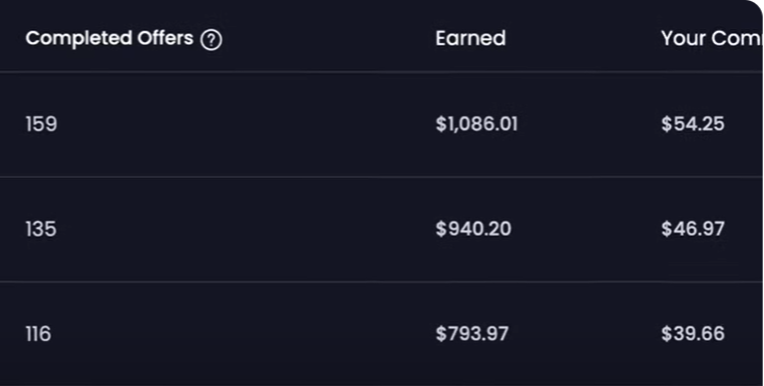Select the partially visible Your Com column header

click(x=711, y=38)
